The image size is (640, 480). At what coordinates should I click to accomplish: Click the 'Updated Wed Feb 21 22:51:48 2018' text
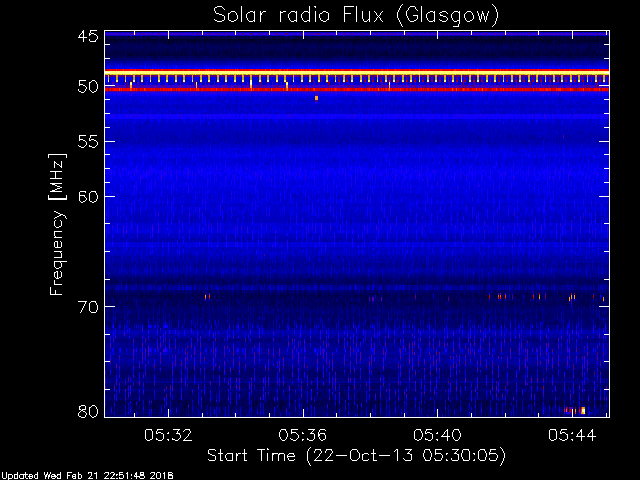[87, 476]
